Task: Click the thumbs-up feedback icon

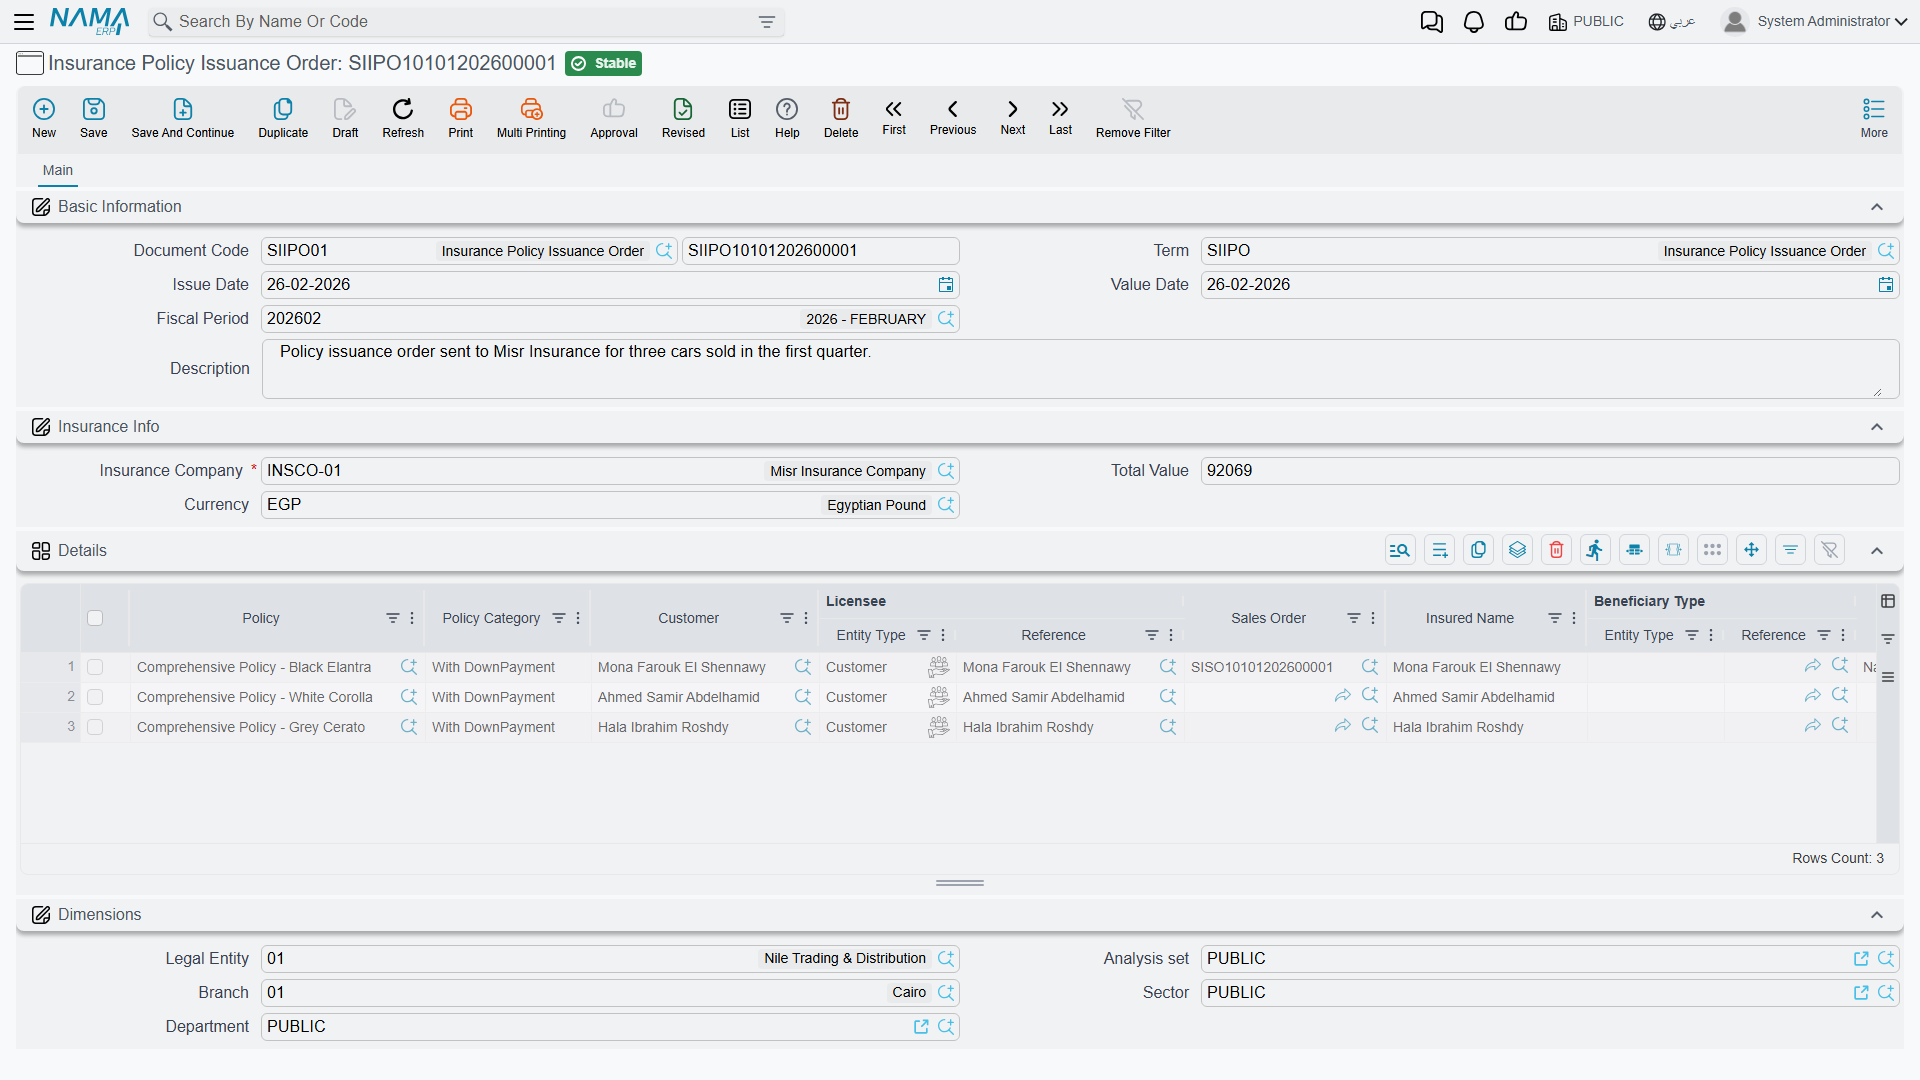Action: (1516, 21)
